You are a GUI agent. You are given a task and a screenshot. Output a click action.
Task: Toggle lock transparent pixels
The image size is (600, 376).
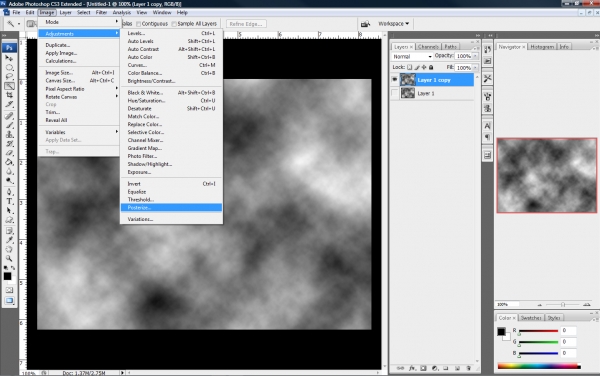click(409, 67)
